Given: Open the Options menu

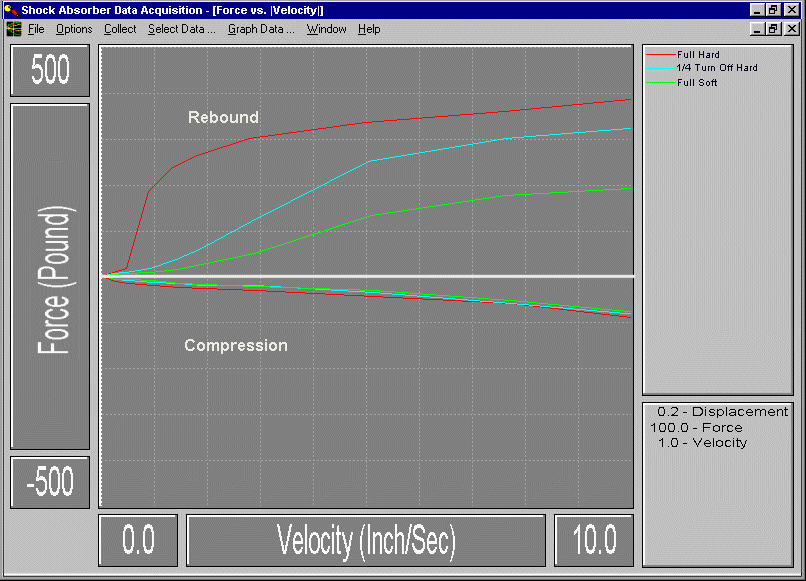Looking at the screenshot, I should tap(74, 29).
